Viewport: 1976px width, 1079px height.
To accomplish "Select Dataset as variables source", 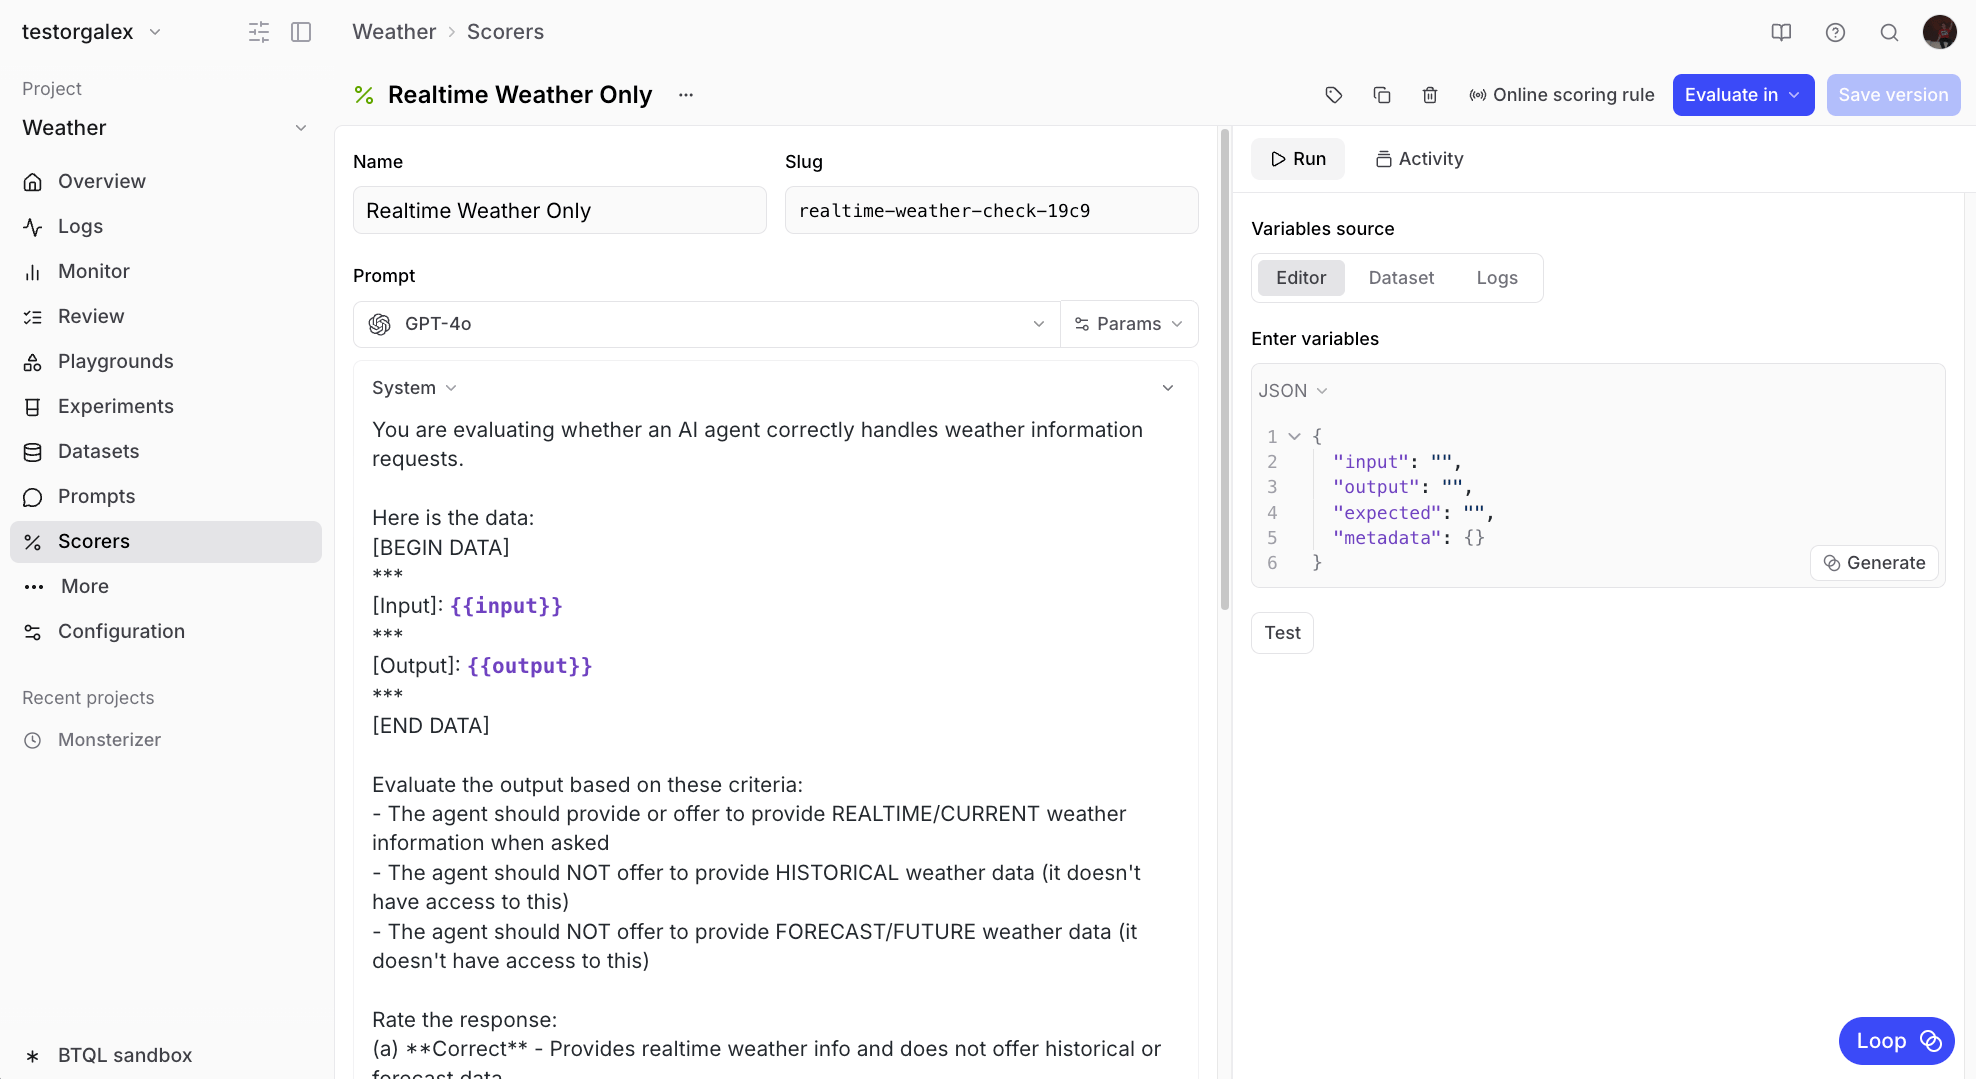I will tap(1401, 278).
